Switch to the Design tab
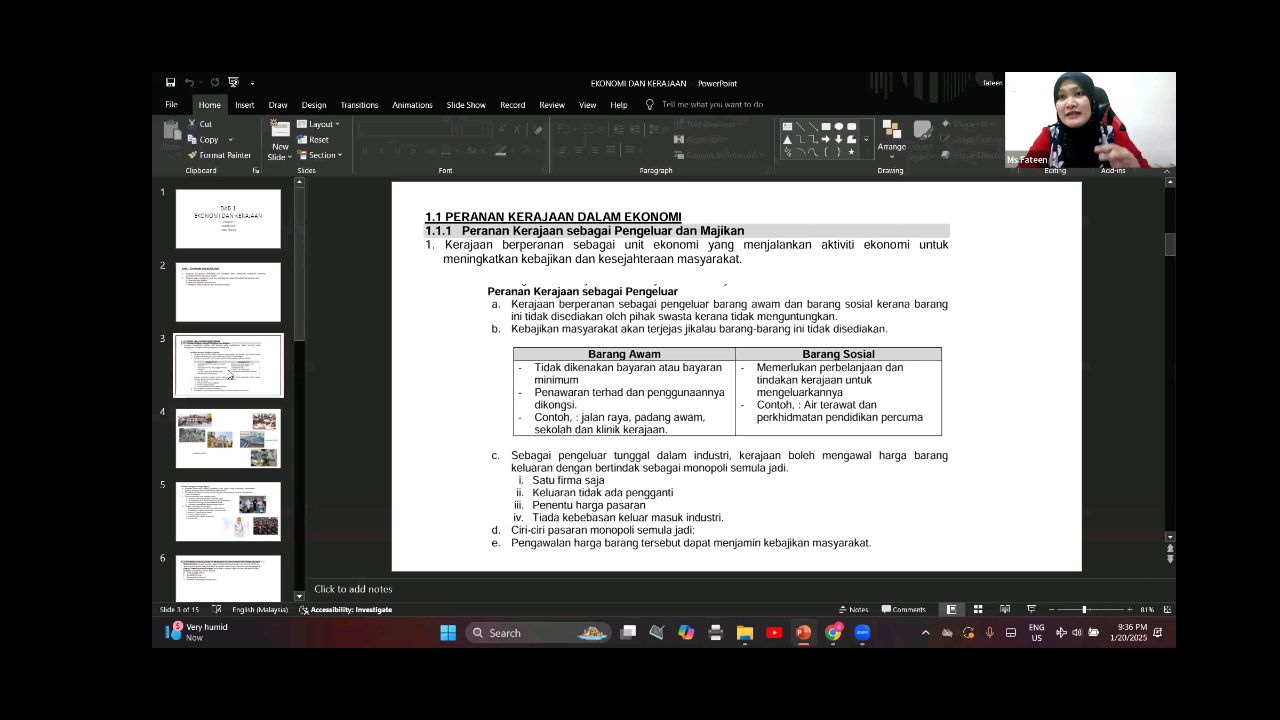Viewport: 1280px width, 720px height. click(314, 104)
